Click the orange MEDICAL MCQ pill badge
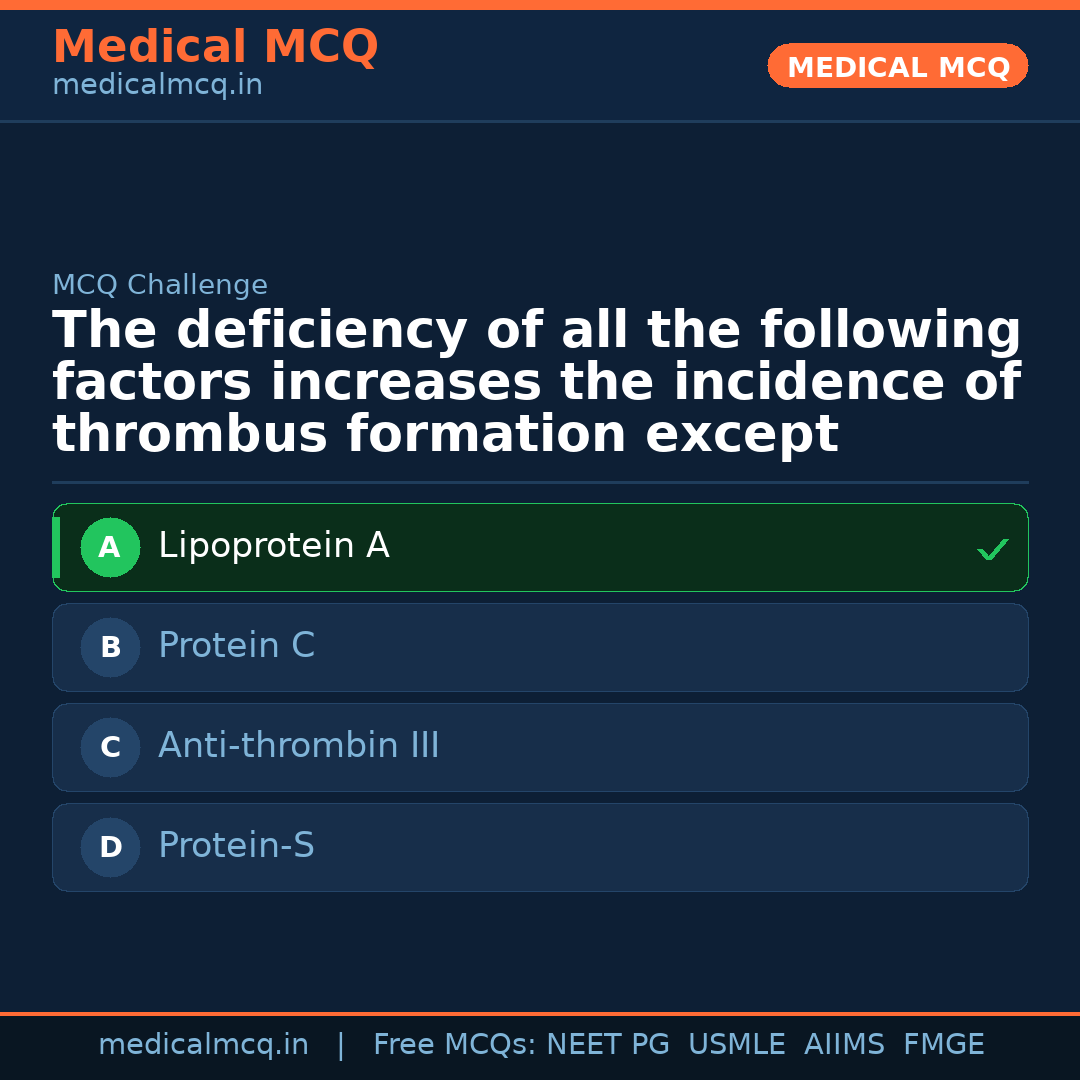 click(x=897, y=67)
